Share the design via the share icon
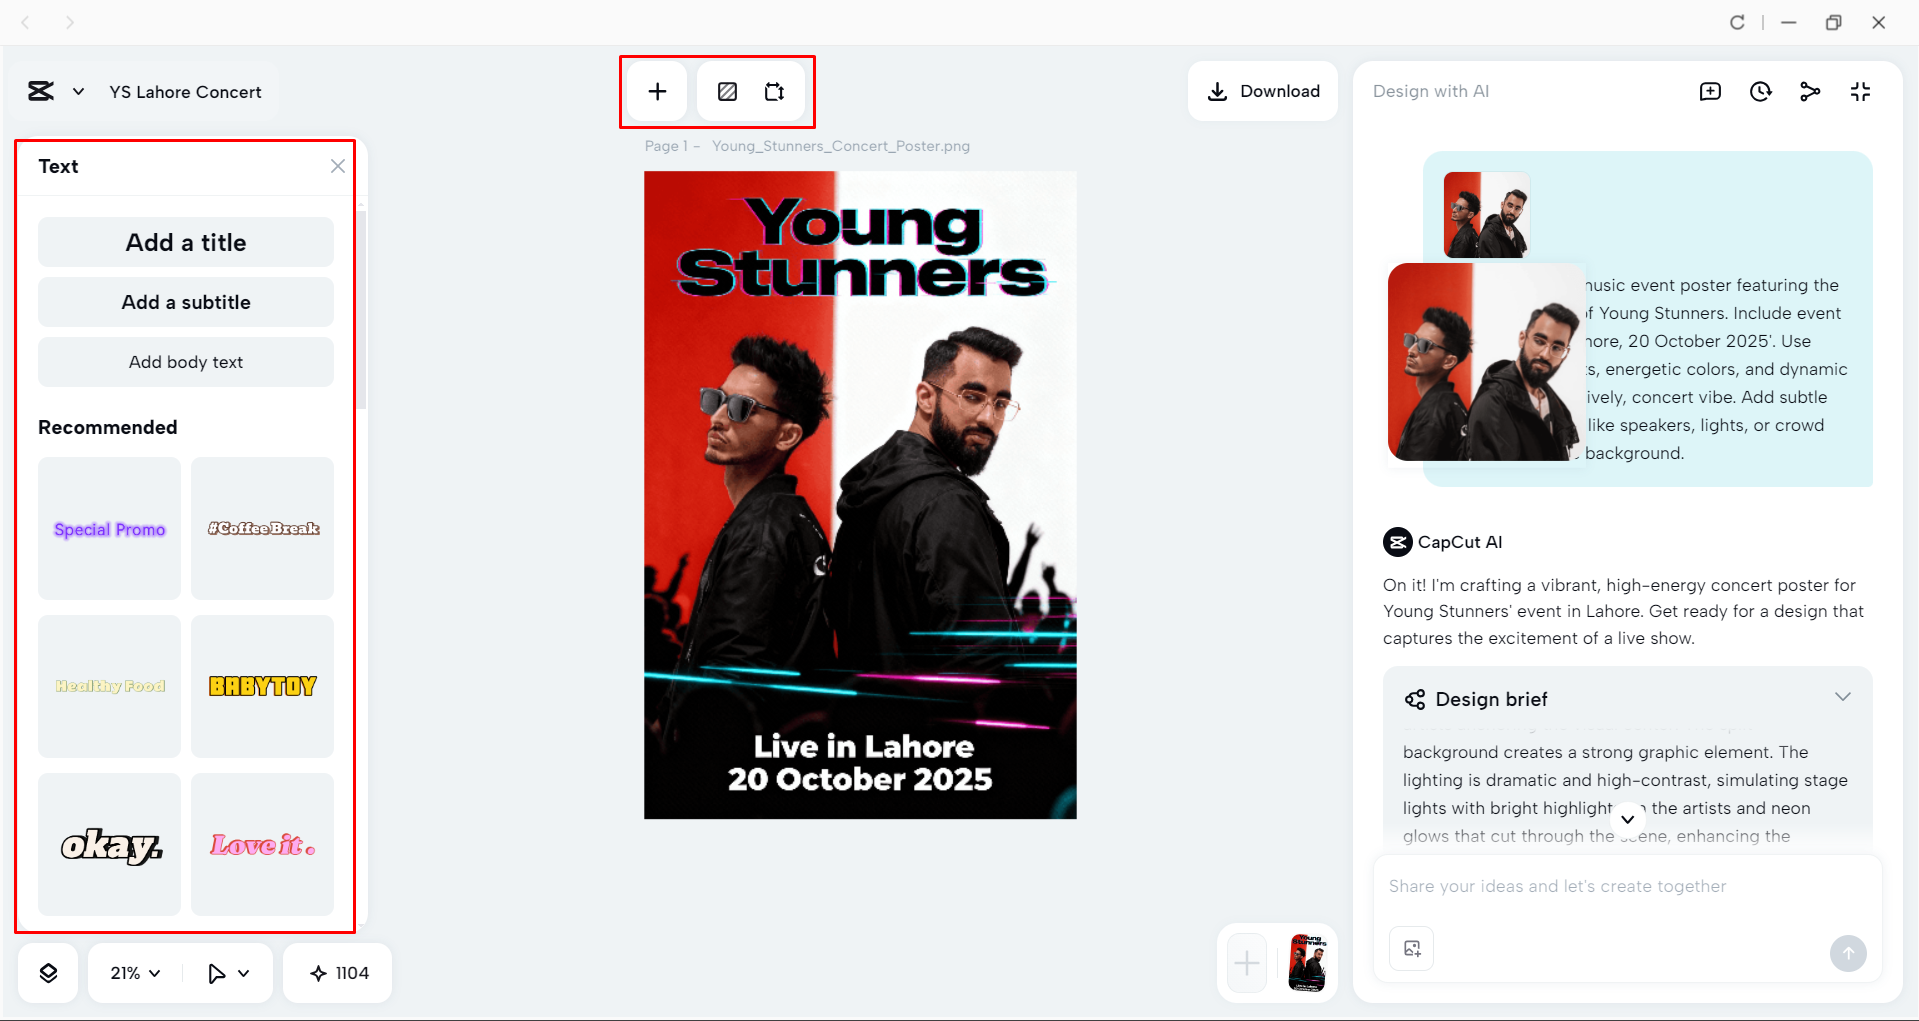 [1811, 91]
